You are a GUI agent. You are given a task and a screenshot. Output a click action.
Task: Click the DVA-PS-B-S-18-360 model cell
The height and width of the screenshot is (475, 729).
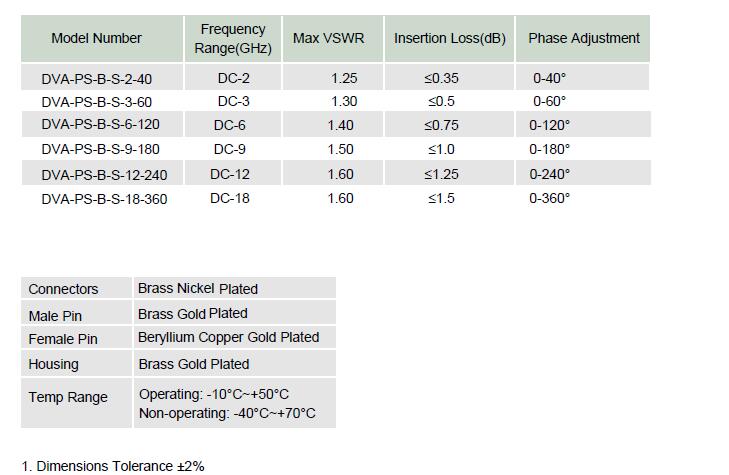tap(104, 199)
